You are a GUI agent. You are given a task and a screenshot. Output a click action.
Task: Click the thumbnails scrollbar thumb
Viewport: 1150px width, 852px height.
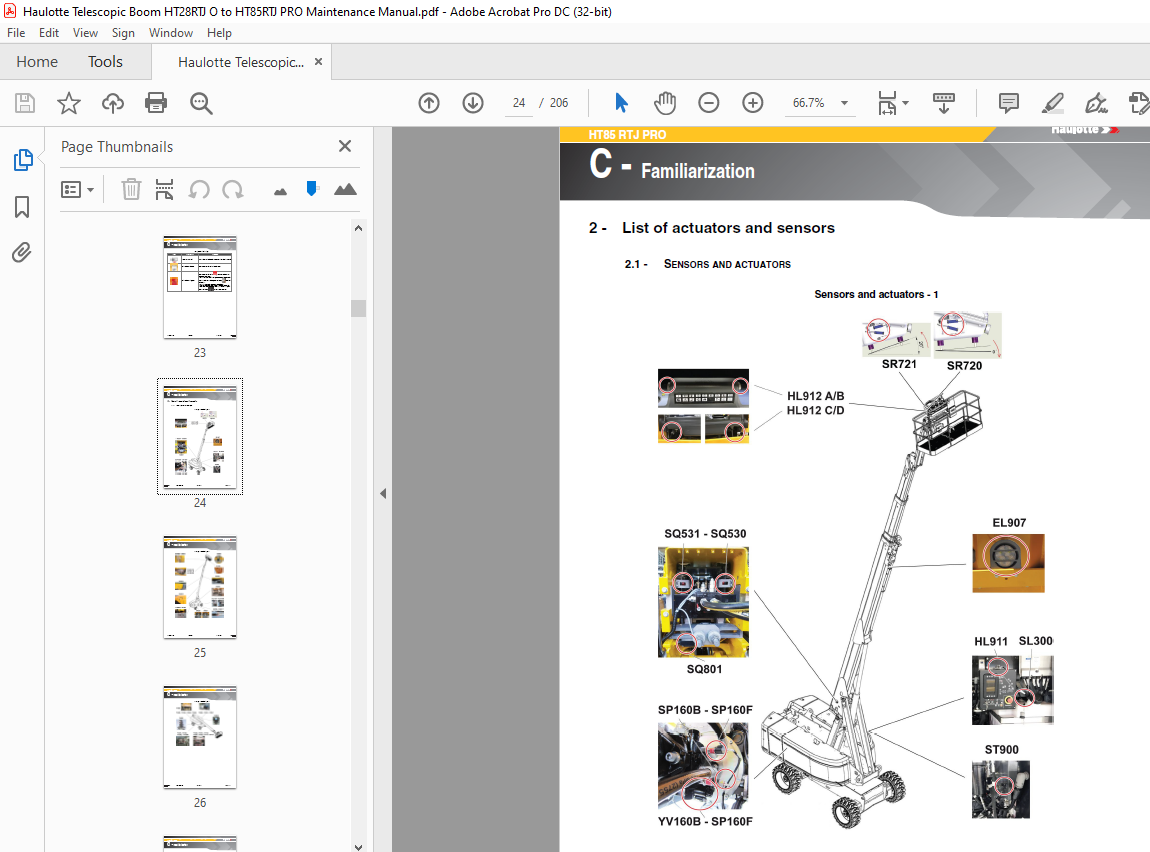click(x=358, y=308)
